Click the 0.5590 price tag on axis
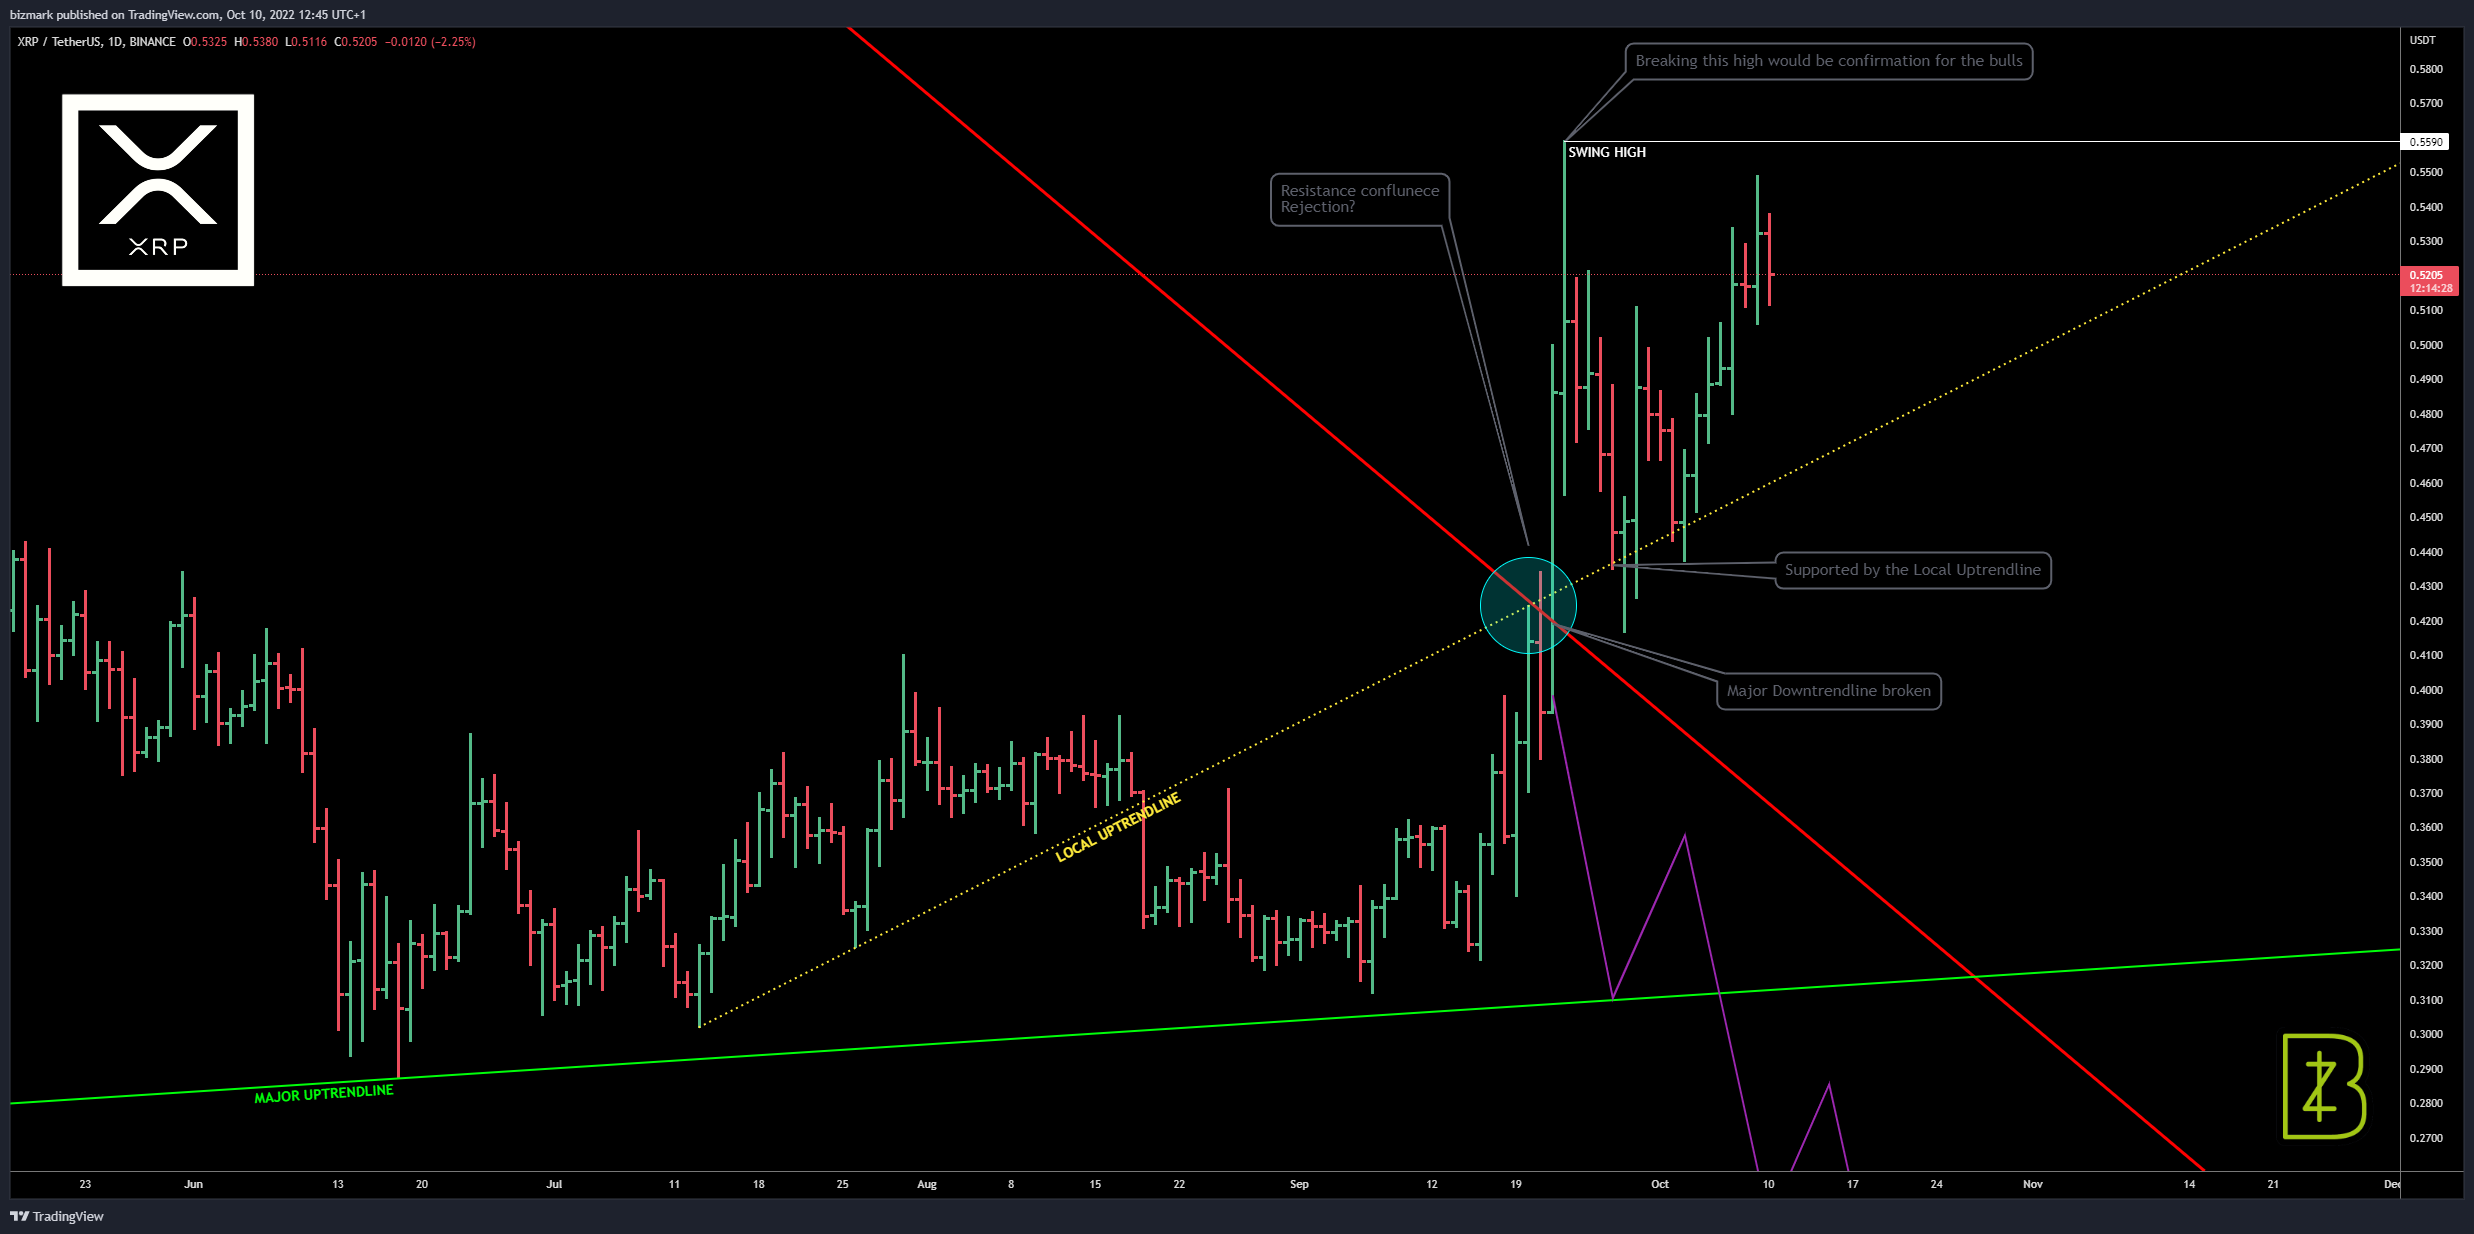This screenshot has height=1234, width=2474. pos(2425,142)
